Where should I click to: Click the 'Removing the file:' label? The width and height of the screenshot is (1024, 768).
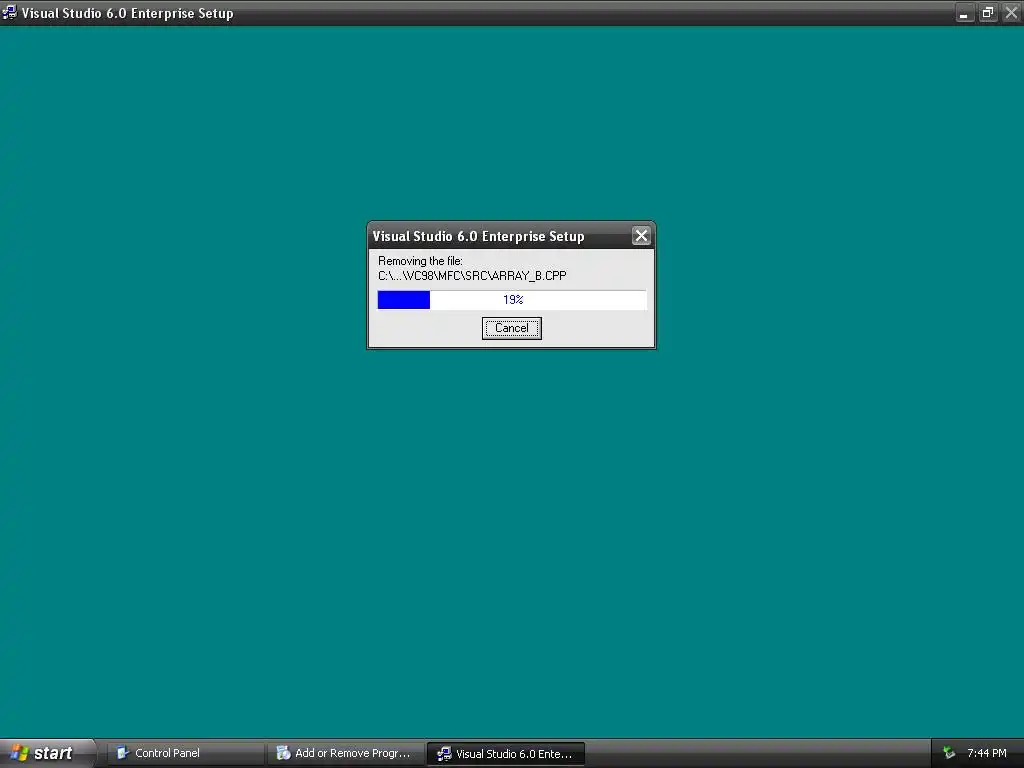pyautogui.click(x=420, y=261)
